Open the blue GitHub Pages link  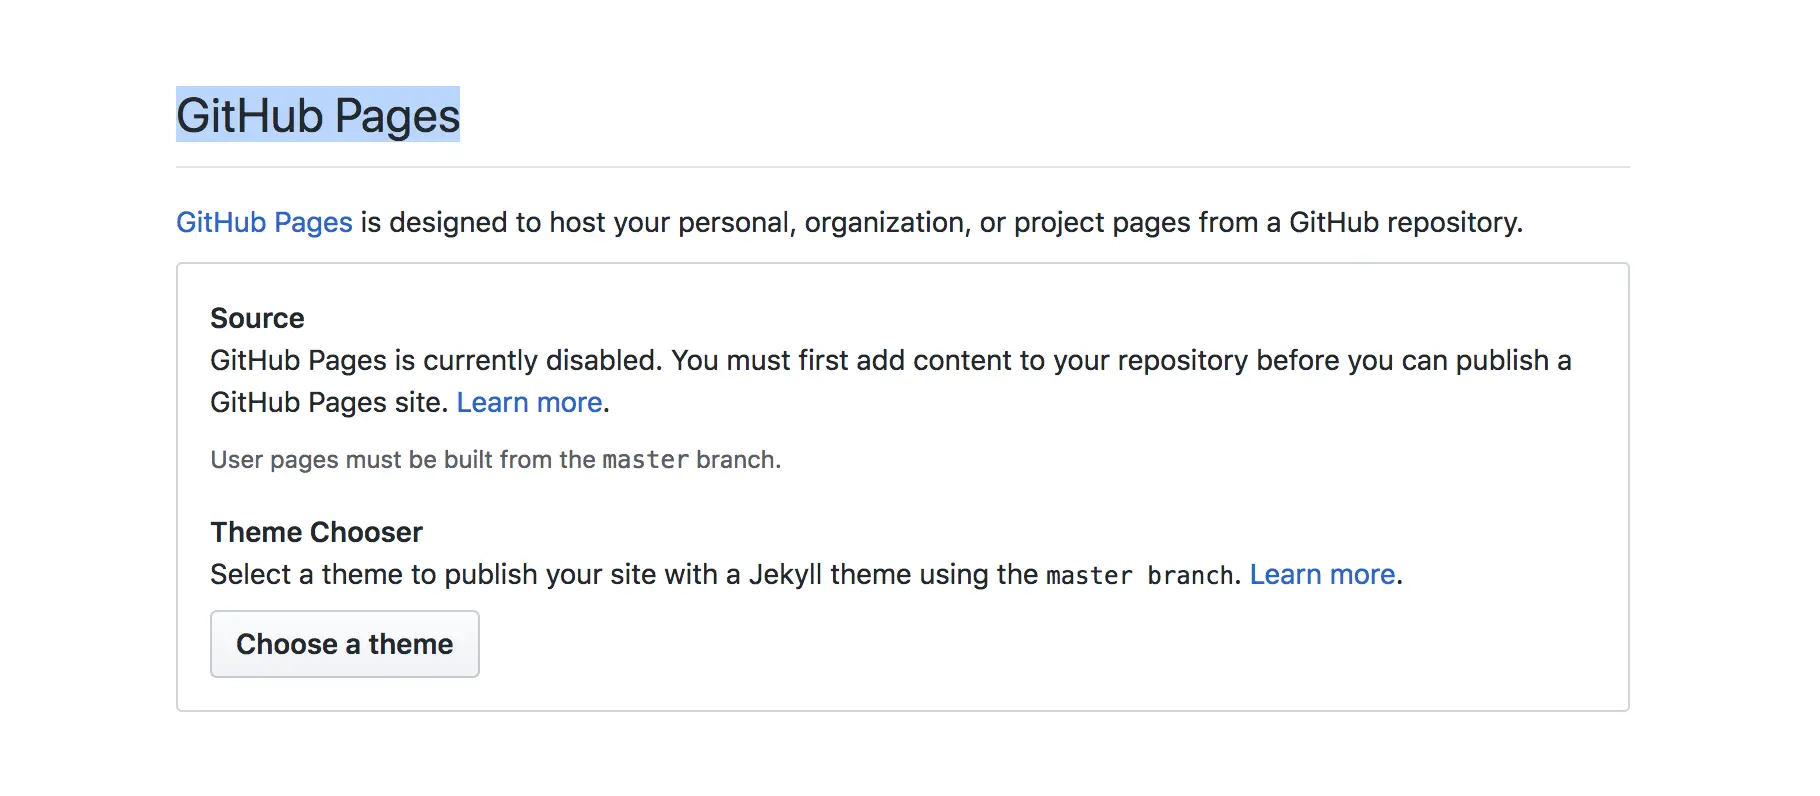(x=264, y=222)
